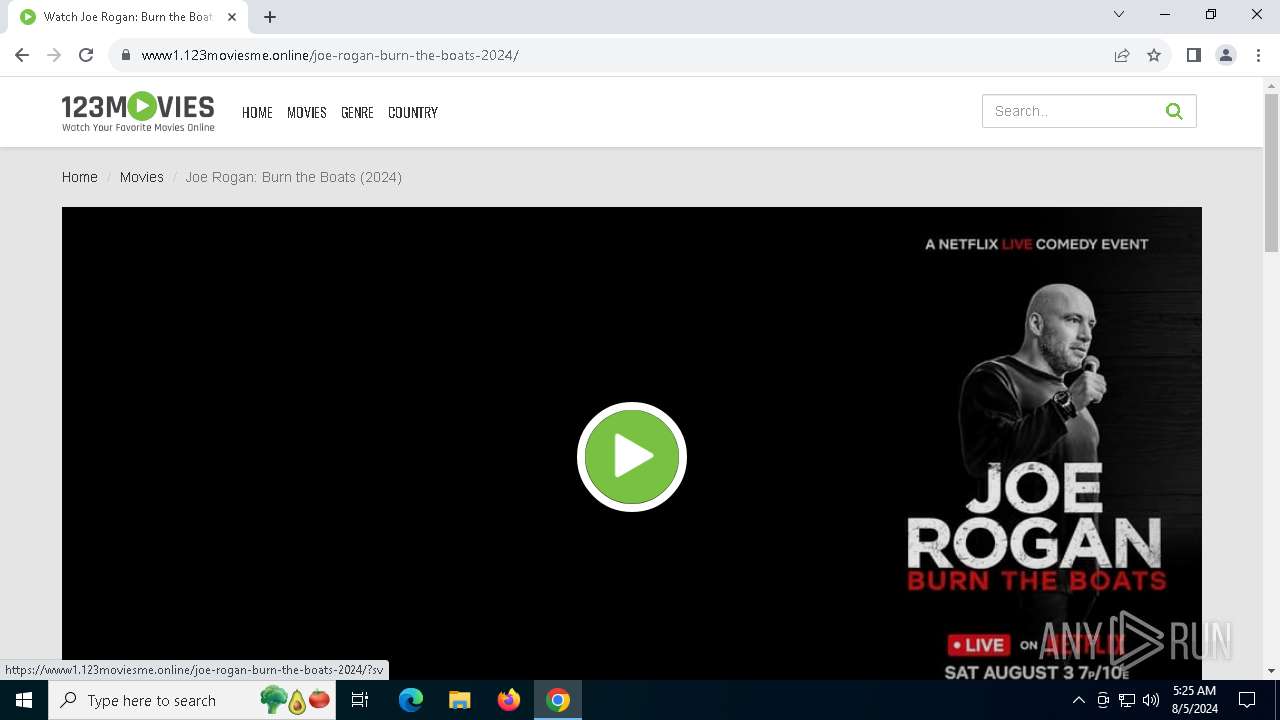Go back in Chrome
Image resolution: width=1280 pixels, height=720 pixels.
click(22, 55)
